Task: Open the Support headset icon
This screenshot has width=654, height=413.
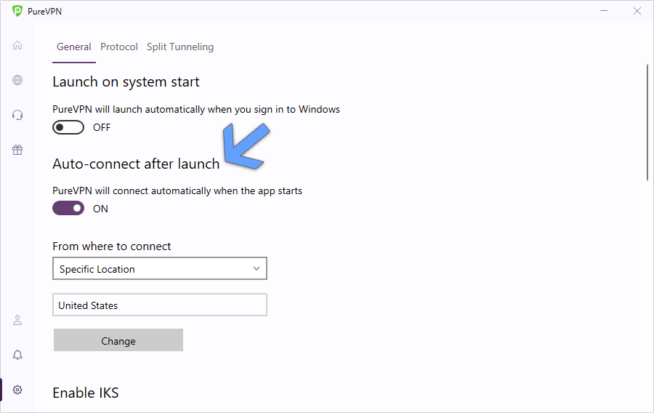Action: coord(18,115)
